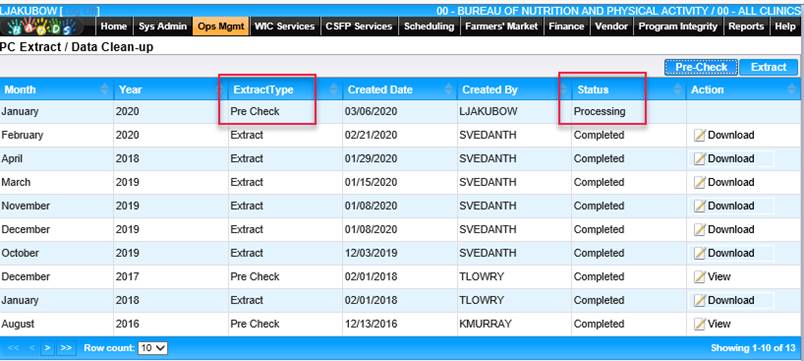Open the CSFP Services menu

pyautogui.click(x=358, y=27)
